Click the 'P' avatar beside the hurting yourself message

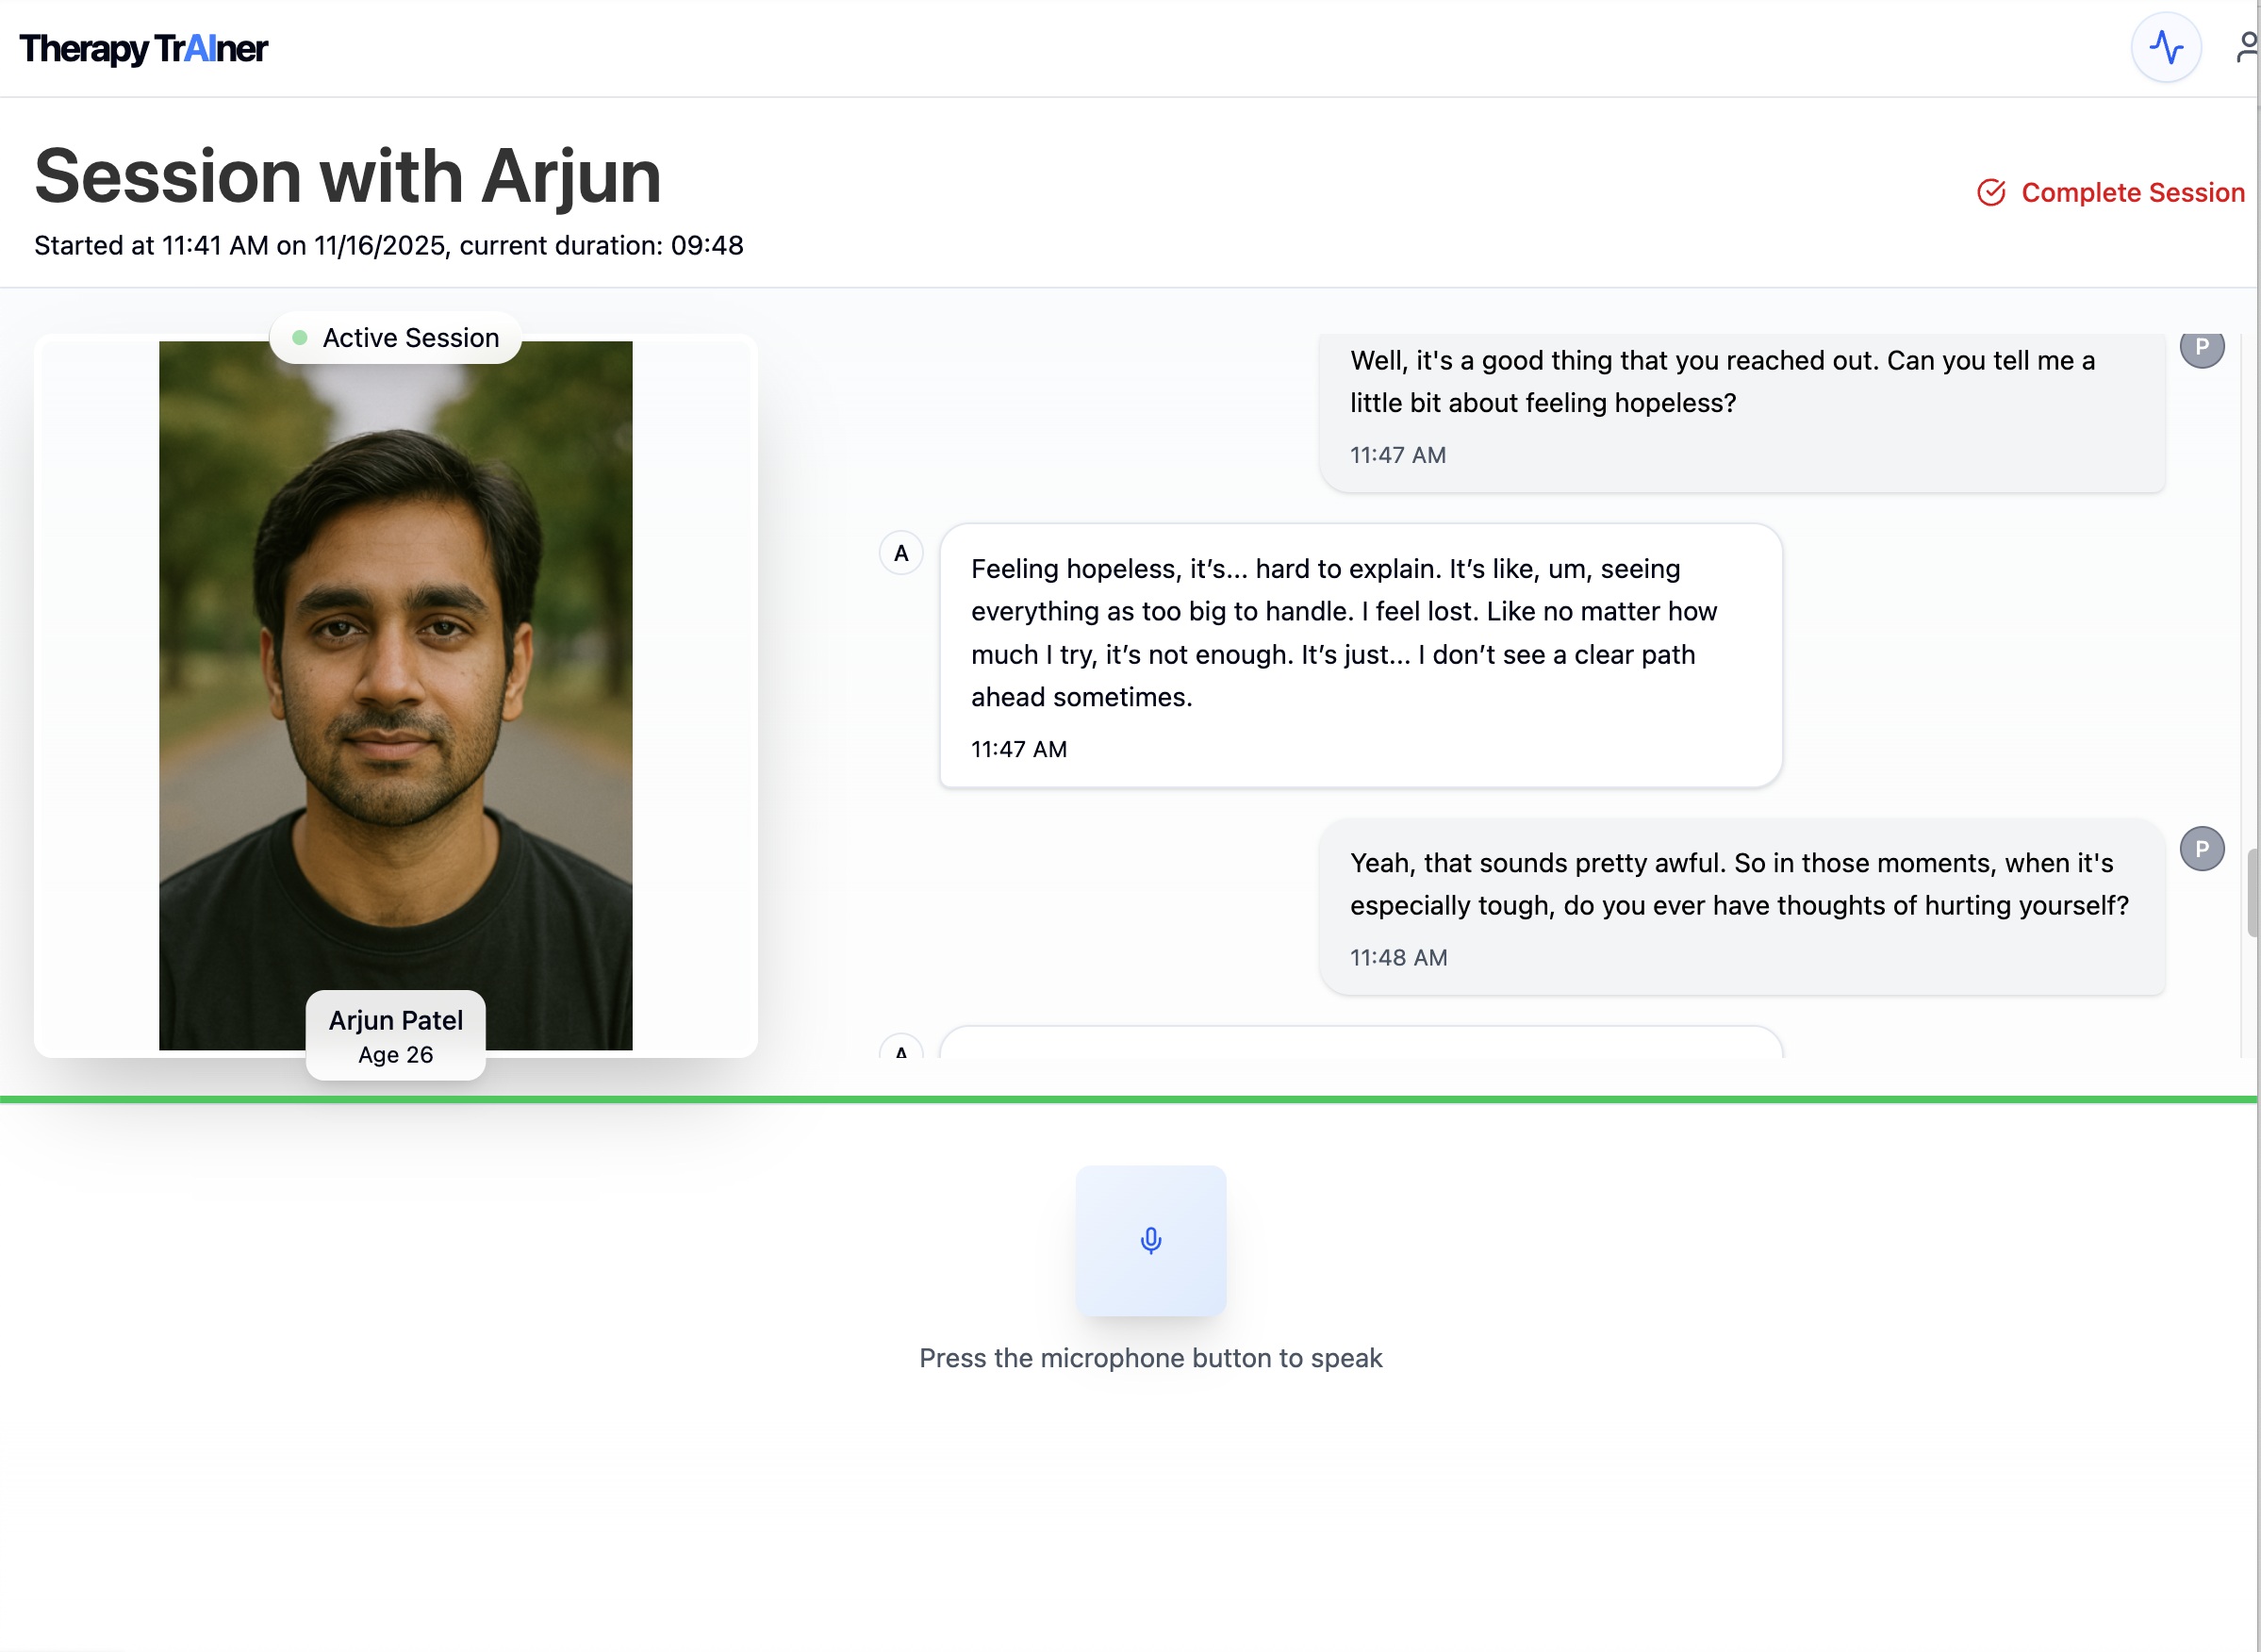click(x=2201, y=849)
